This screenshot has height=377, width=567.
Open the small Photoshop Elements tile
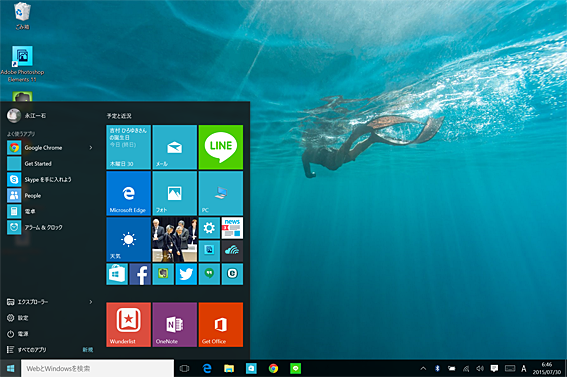[x=209, y=251]
